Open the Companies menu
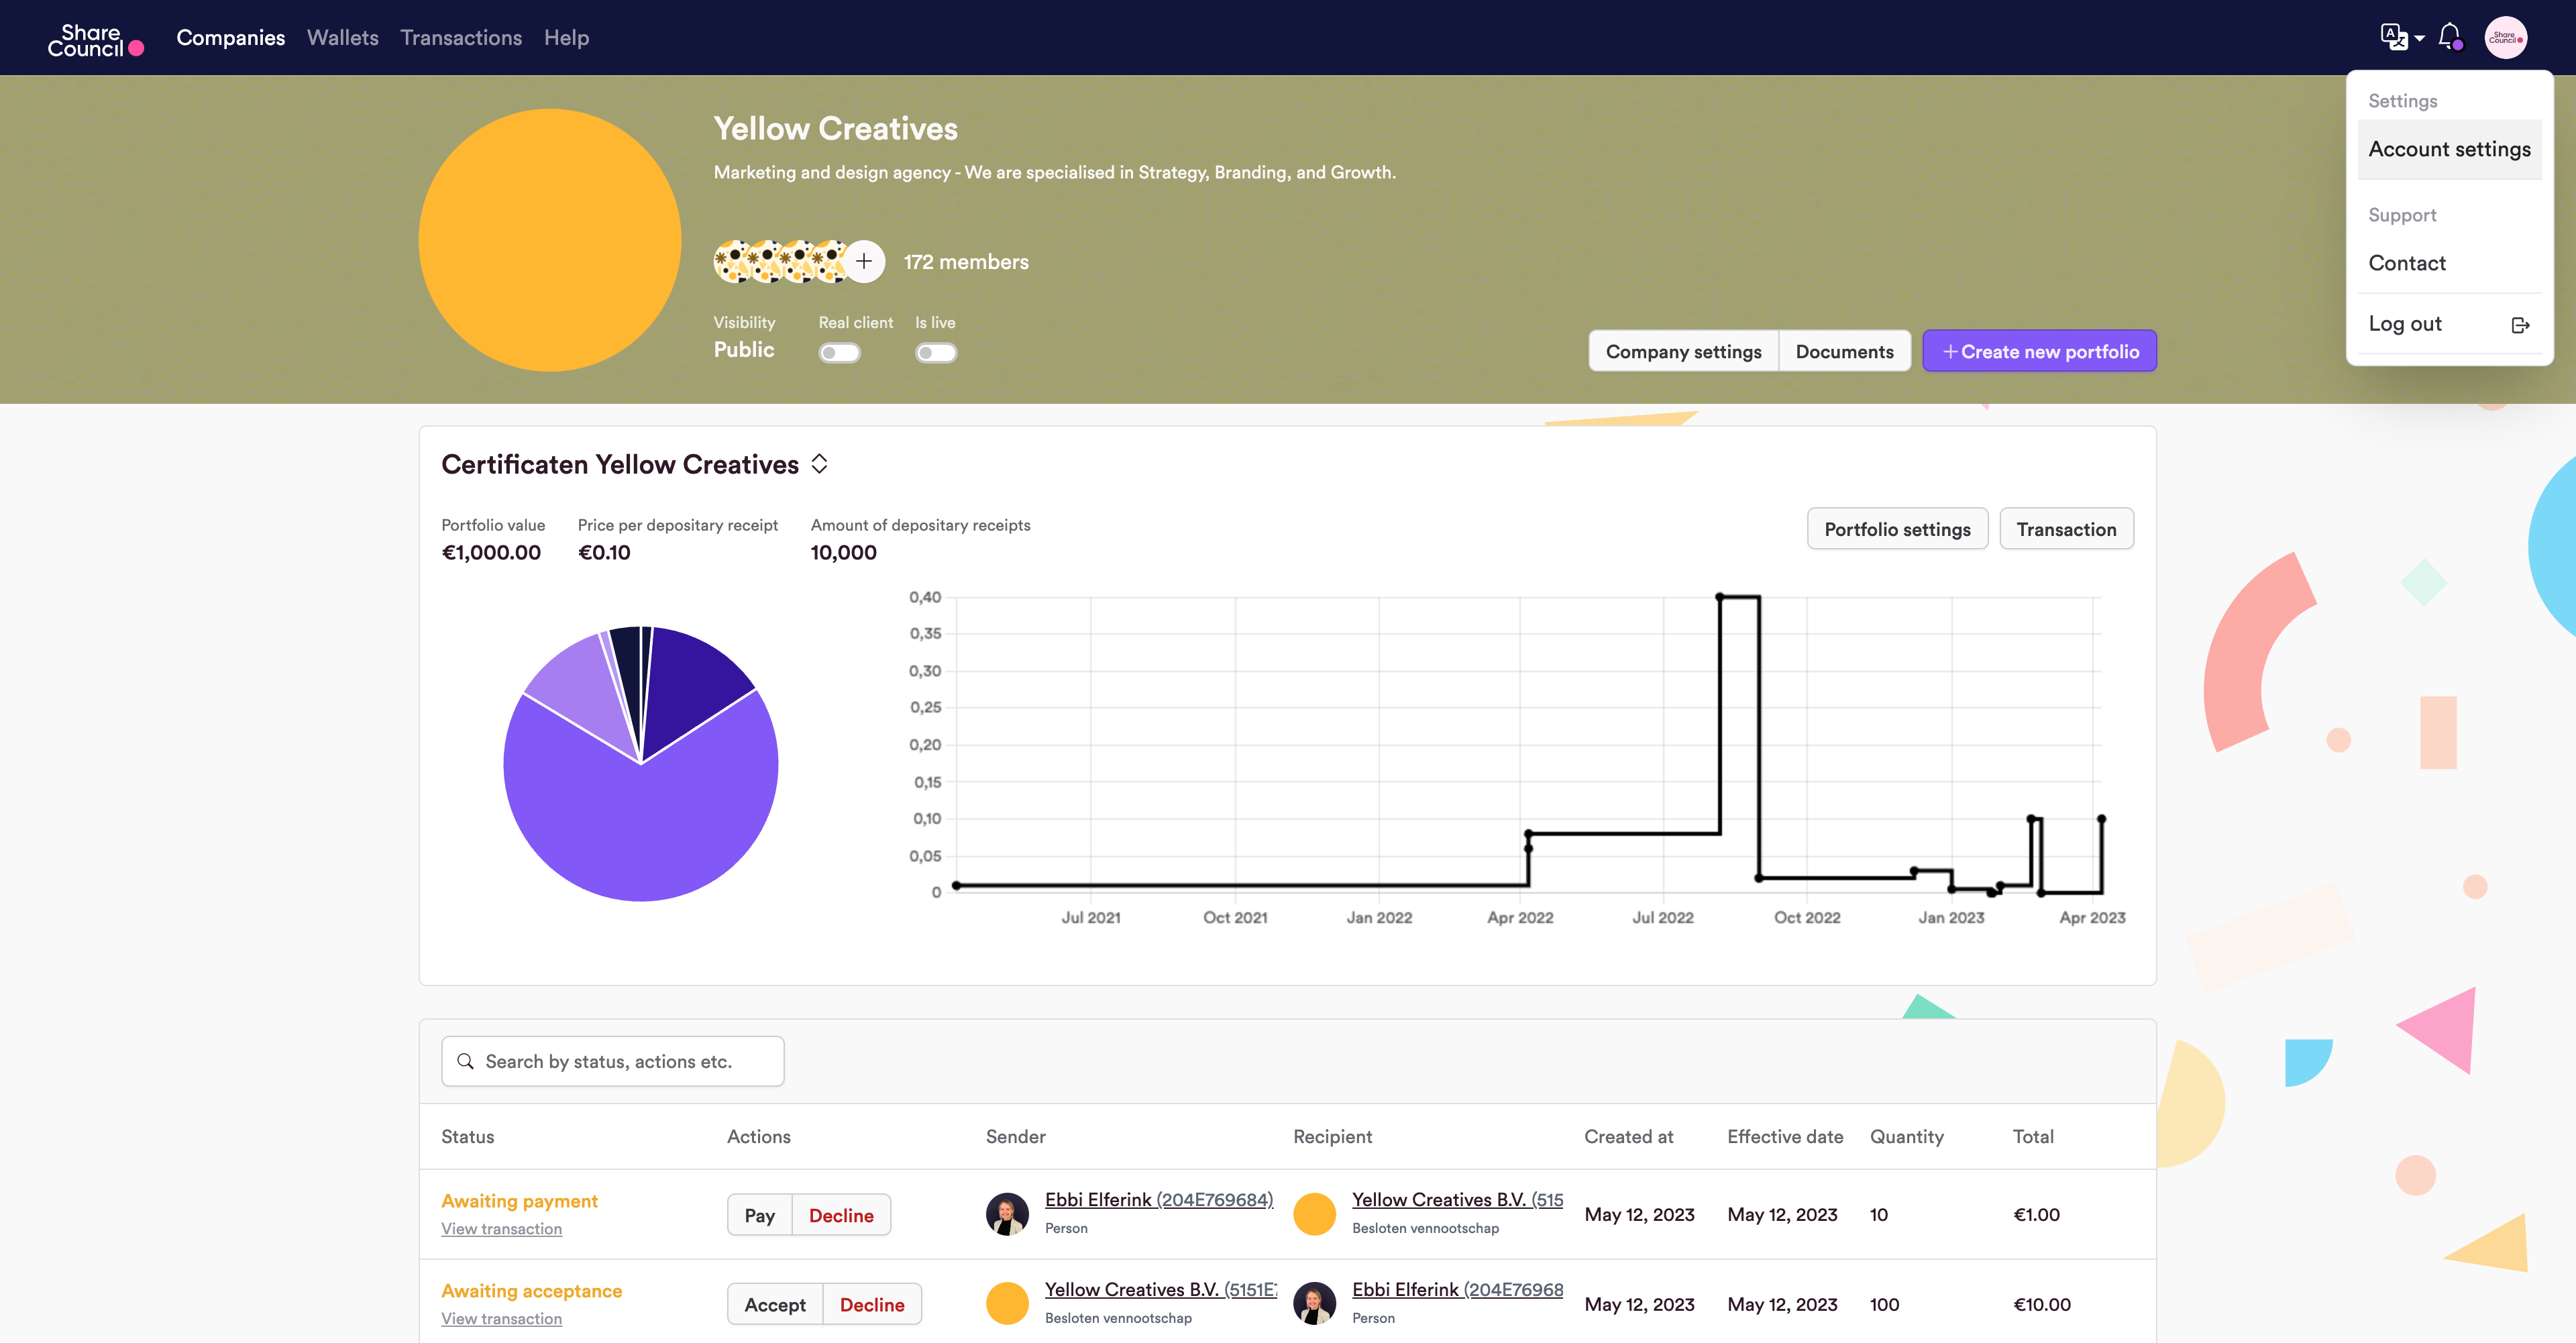This screenshot has height=1343, width=2576. (x=230, y=38)
